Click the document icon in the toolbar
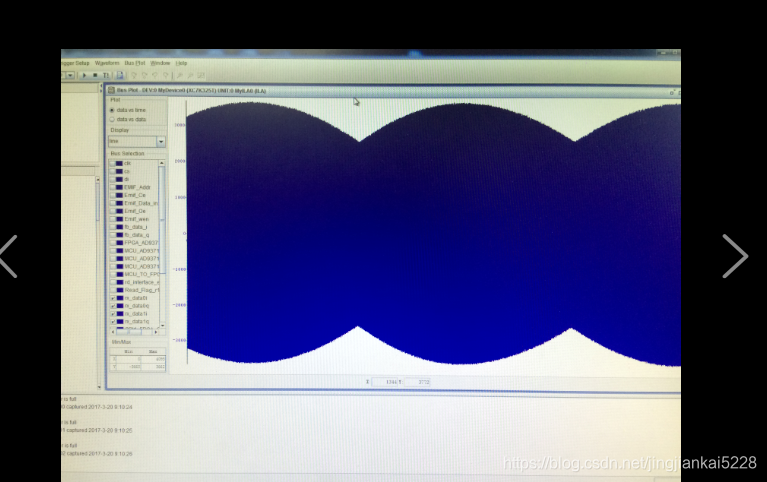Screen dimensions: 767x482 pyautogui.click(x=120, y=75)
